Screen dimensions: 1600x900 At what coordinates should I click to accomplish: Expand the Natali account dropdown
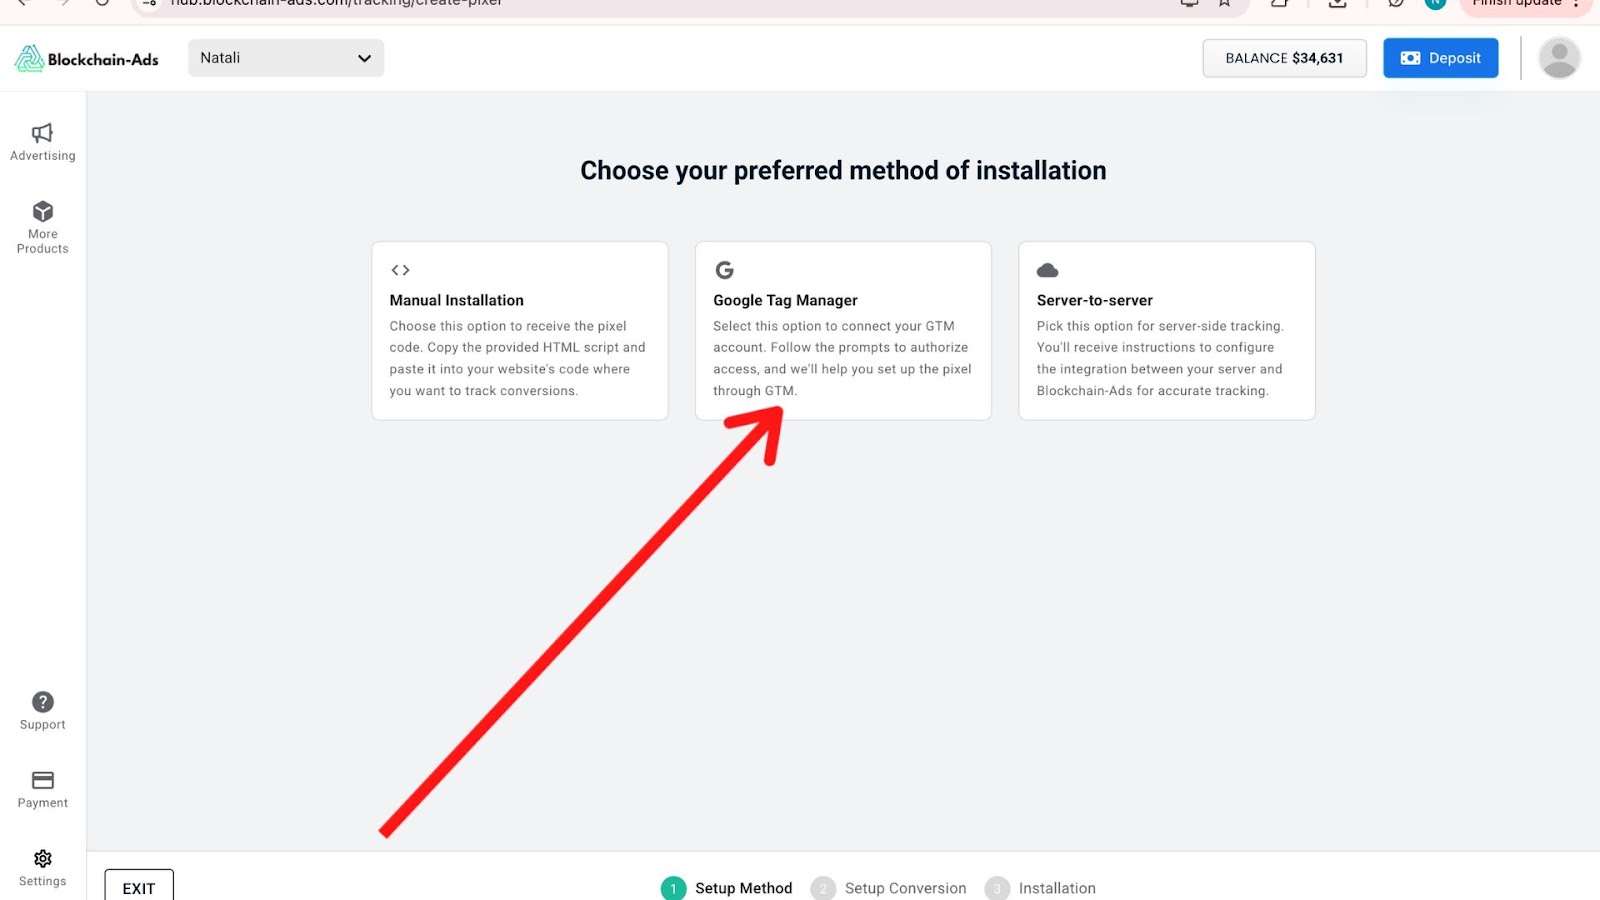click(x=286, y=58)
